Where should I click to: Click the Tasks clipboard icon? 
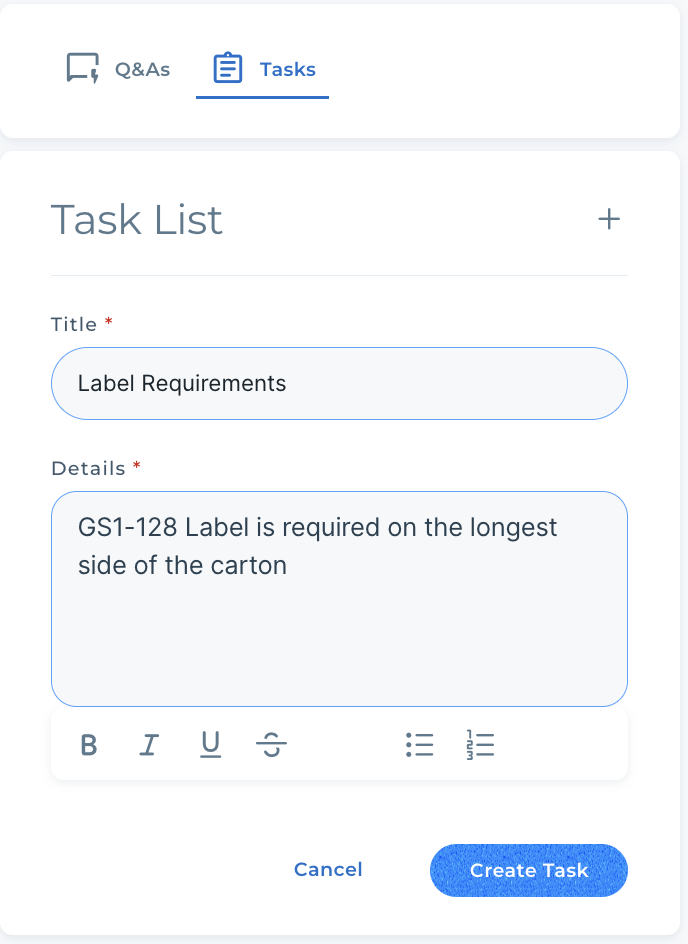228,69
